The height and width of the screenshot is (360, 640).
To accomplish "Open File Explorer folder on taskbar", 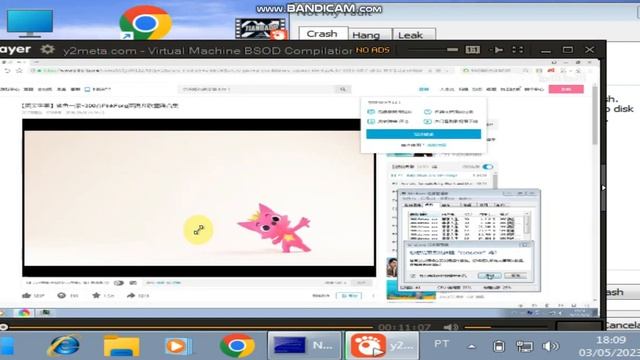I will pos(121,346).
